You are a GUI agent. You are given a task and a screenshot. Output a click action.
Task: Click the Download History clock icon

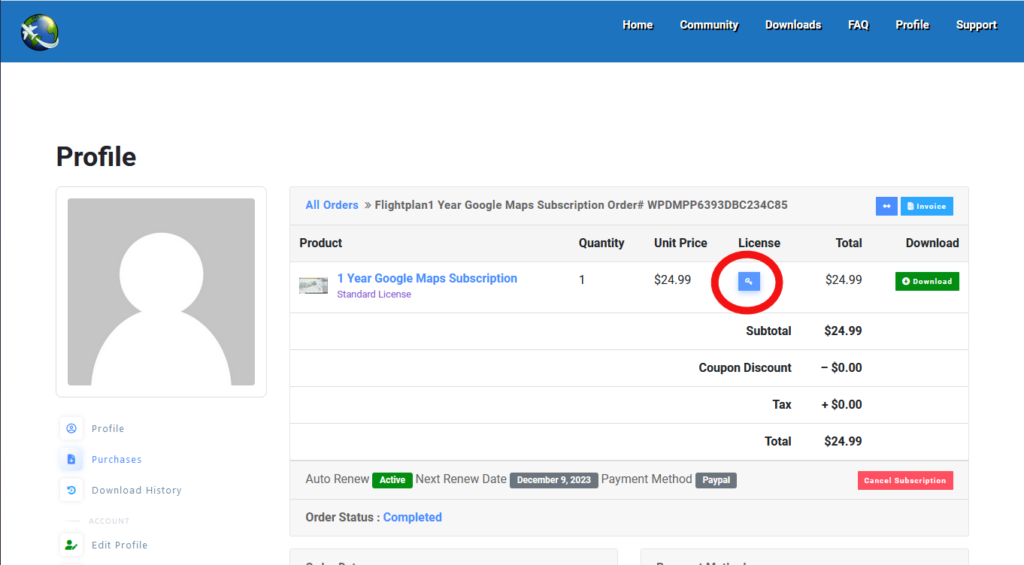point(71,491)
